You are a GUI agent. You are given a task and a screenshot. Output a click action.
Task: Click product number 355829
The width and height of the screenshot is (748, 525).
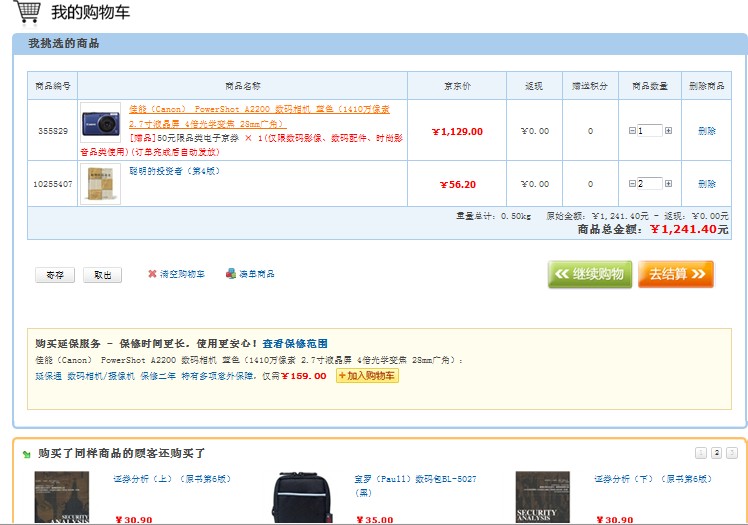(x=53, y=131)
